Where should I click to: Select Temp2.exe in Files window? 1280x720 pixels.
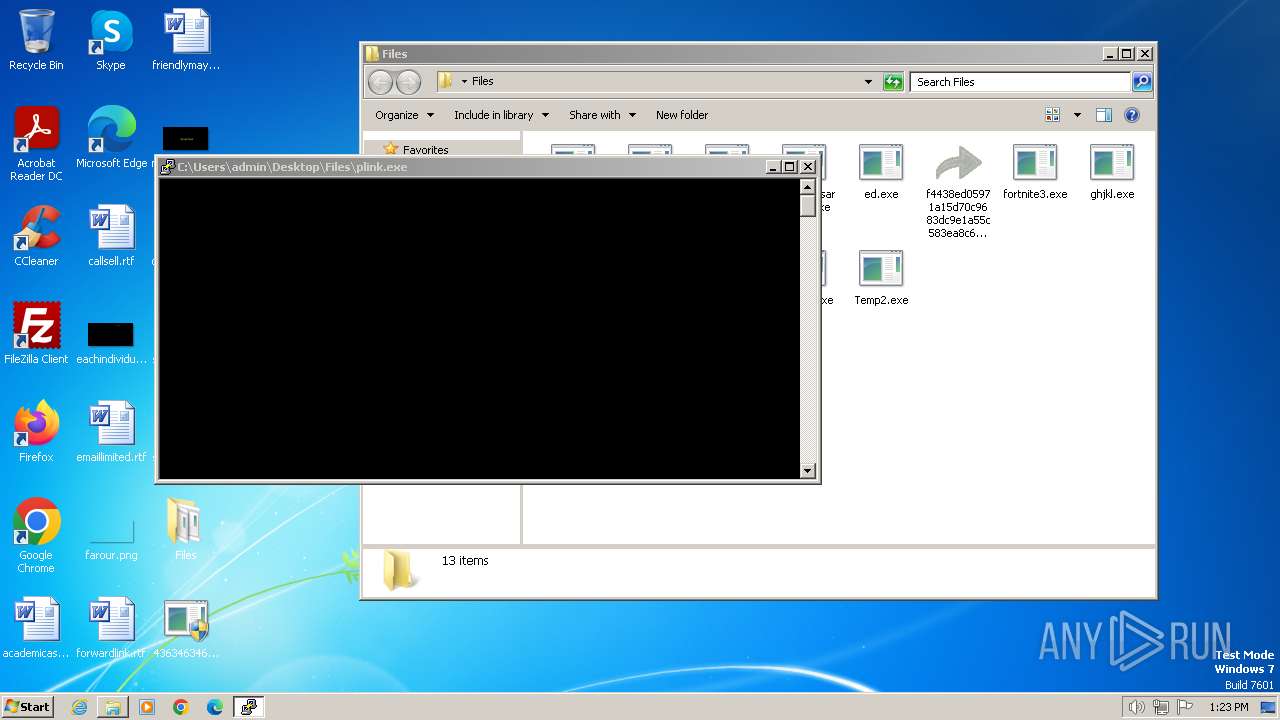pyautogui.click(x=881, y=278)
